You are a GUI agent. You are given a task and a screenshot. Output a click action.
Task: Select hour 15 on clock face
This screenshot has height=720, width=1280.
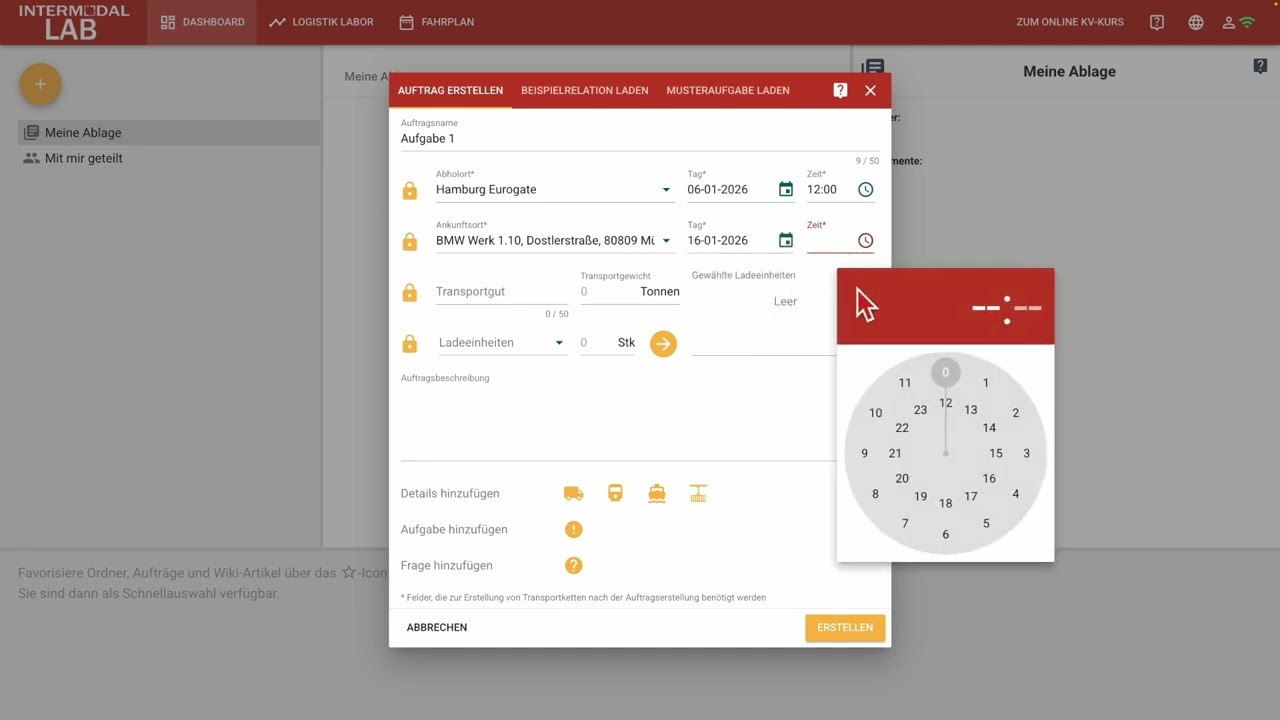point(996,454)
